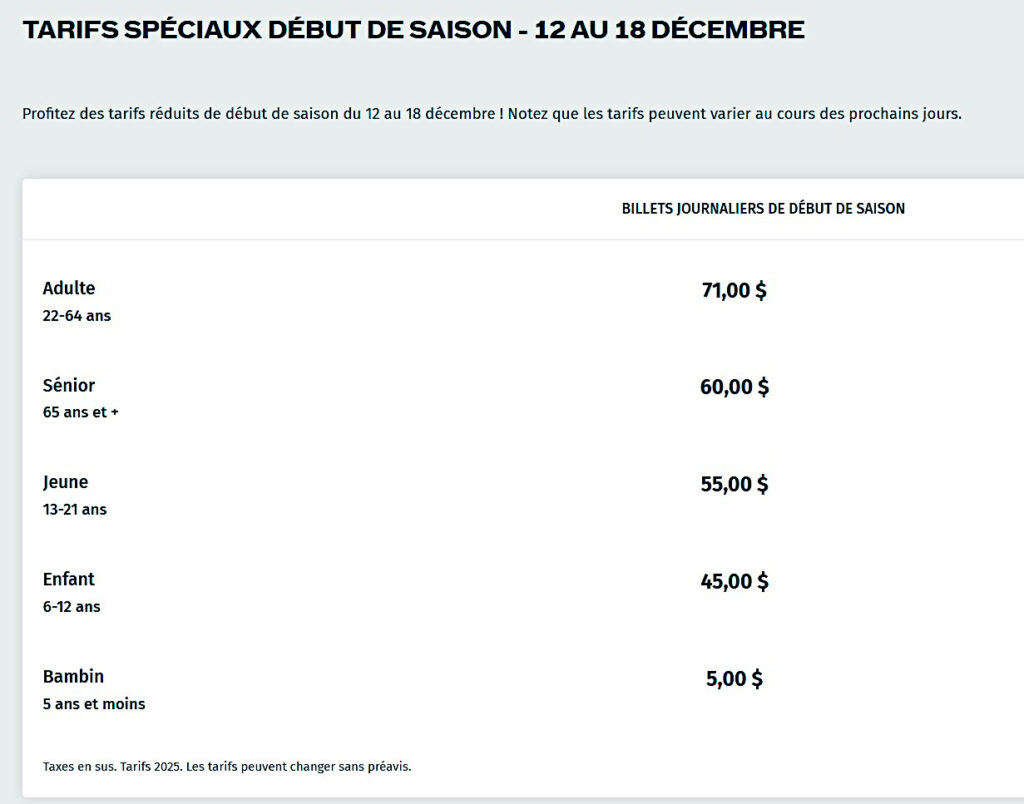Click the 6-12 ans age range

(71, 606)
